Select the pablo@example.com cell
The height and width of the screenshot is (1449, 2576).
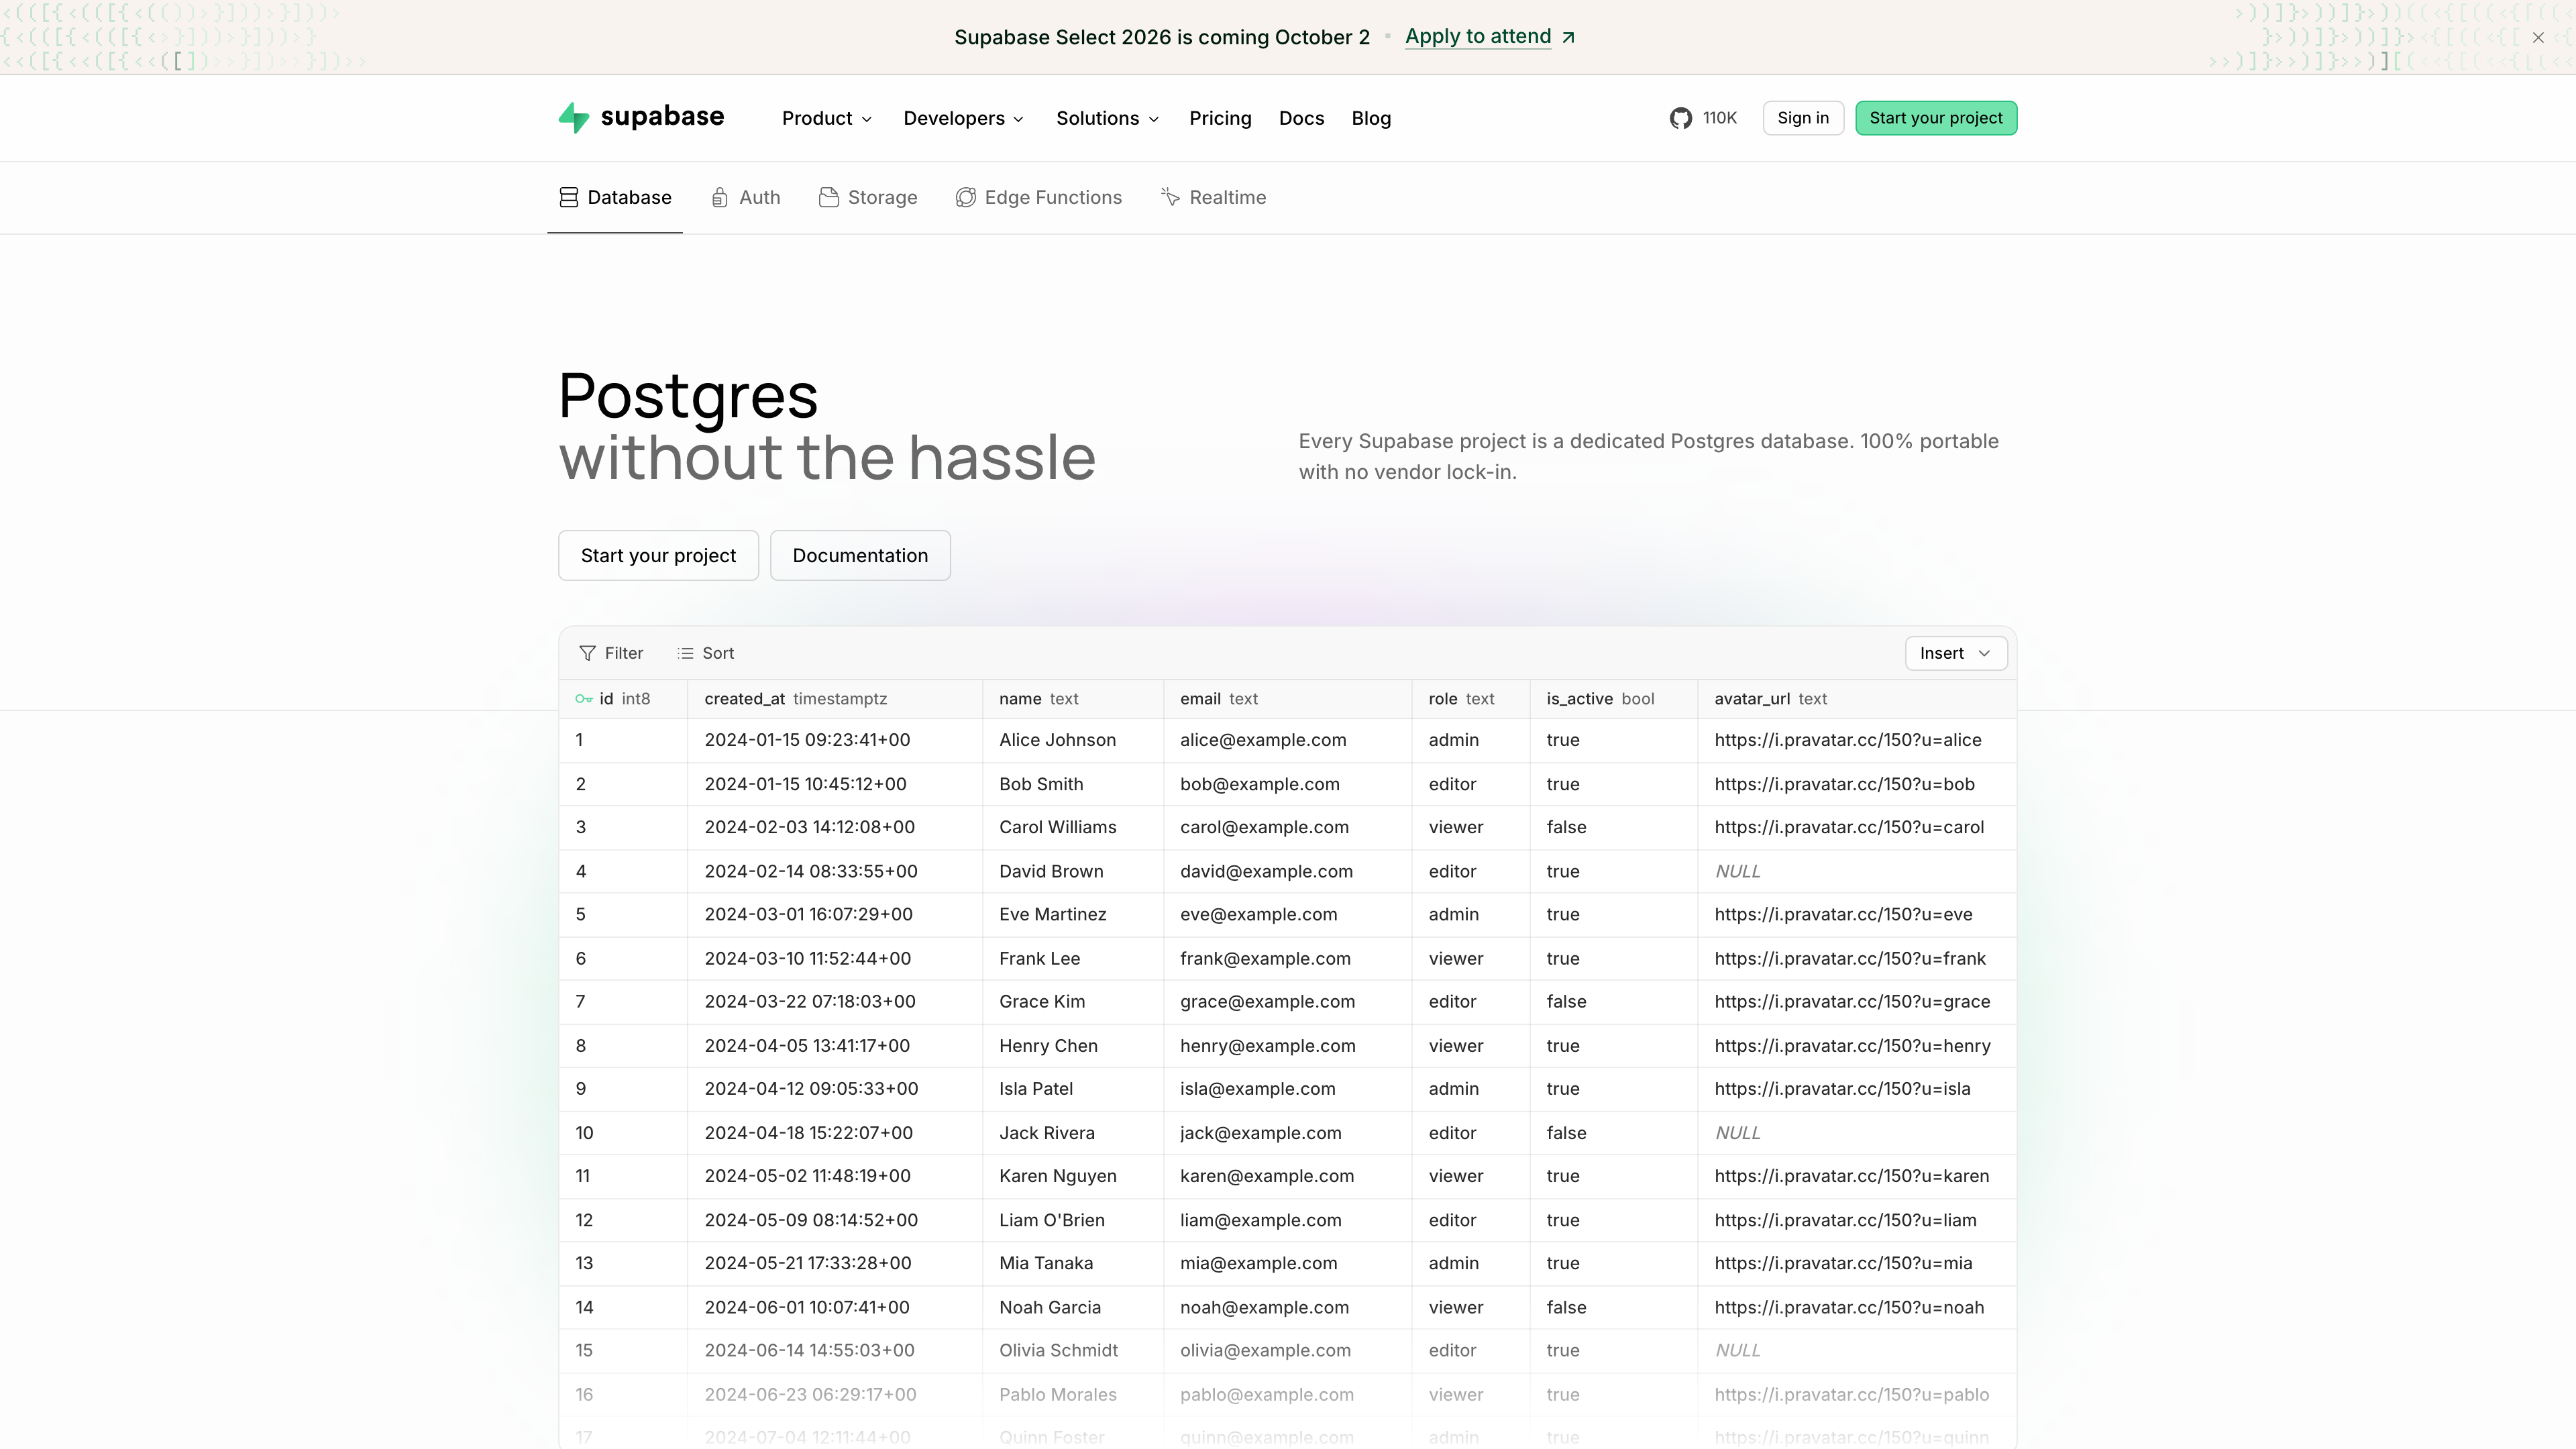click(x=1288, y=1394)
